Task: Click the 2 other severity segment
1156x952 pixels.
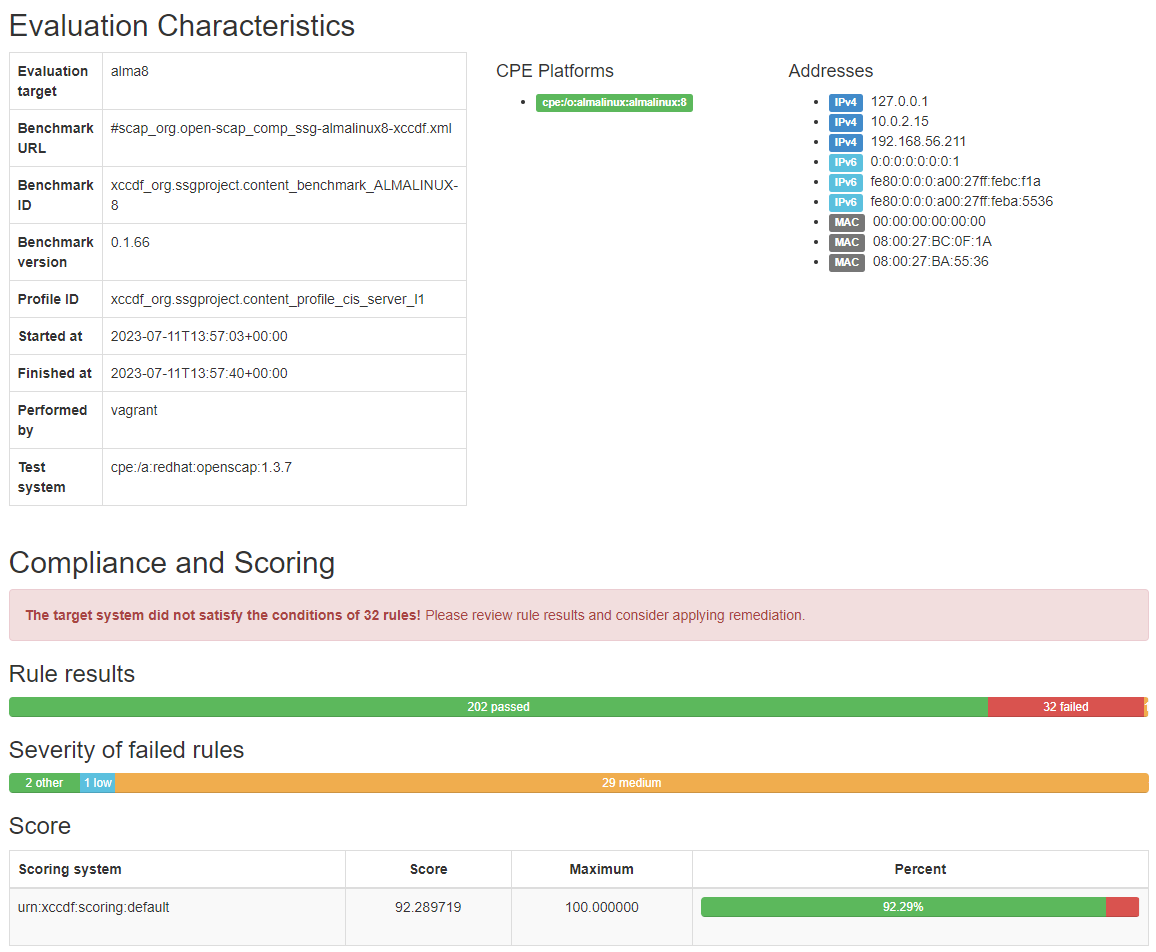Action: point(44,782)
